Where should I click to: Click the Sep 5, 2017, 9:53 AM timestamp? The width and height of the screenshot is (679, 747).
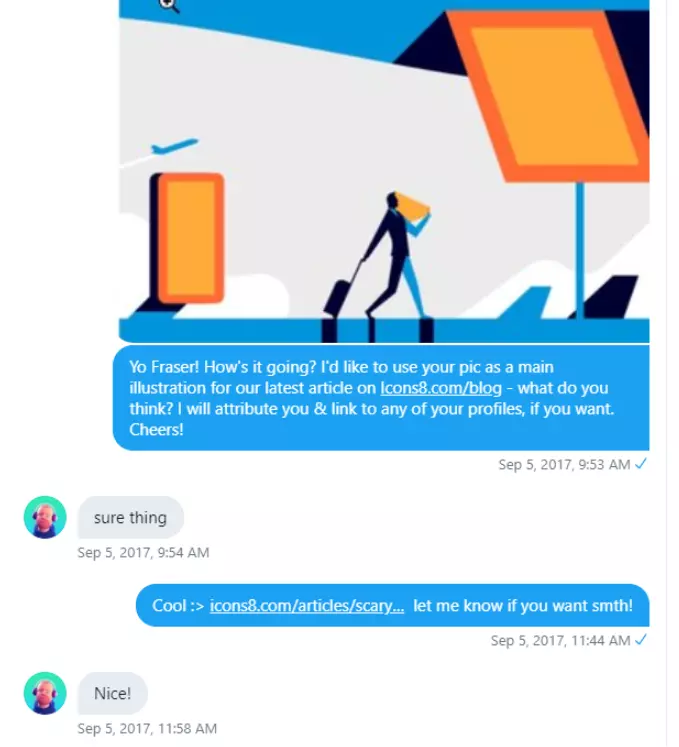pos(564,464)
